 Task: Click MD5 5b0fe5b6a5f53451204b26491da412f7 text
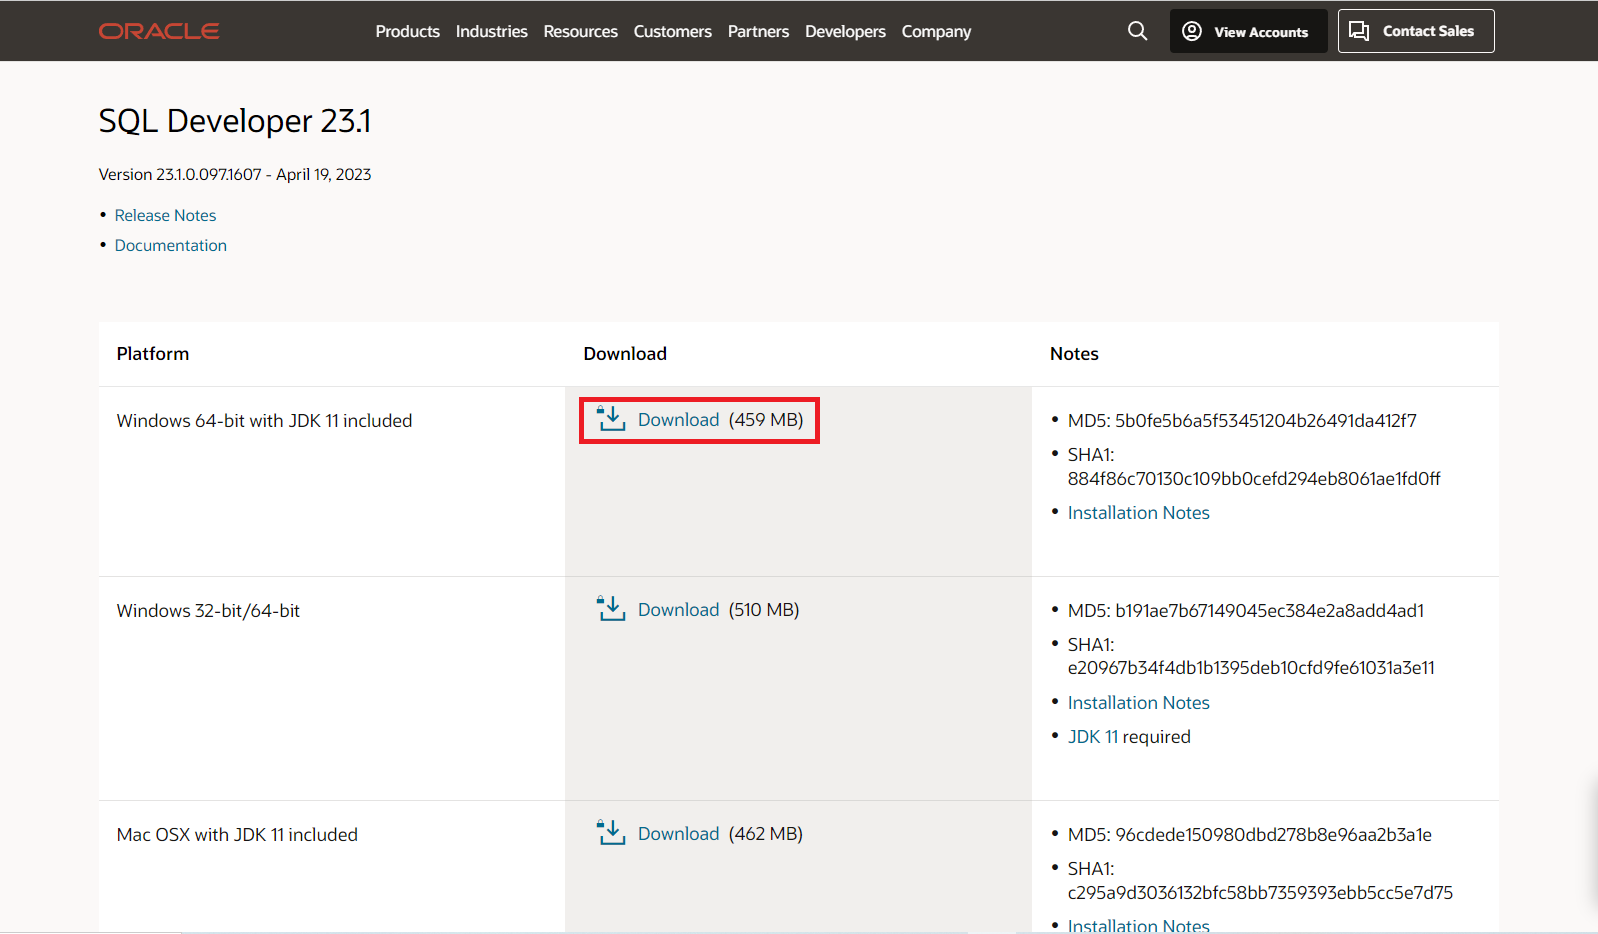(1242, 420)
